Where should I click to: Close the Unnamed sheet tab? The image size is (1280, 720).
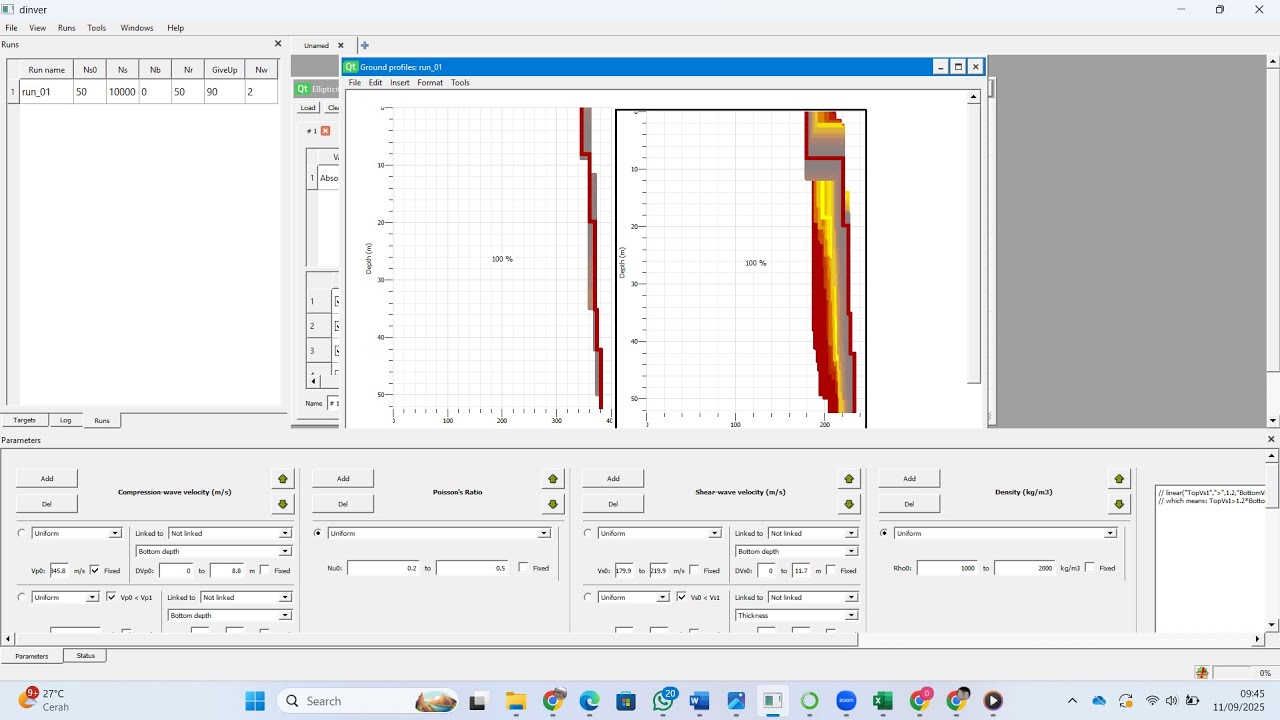(340, 45)
